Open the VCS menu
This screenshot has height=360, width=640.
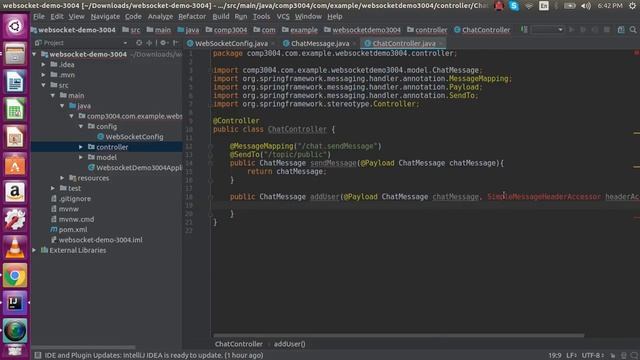[283, 17]
